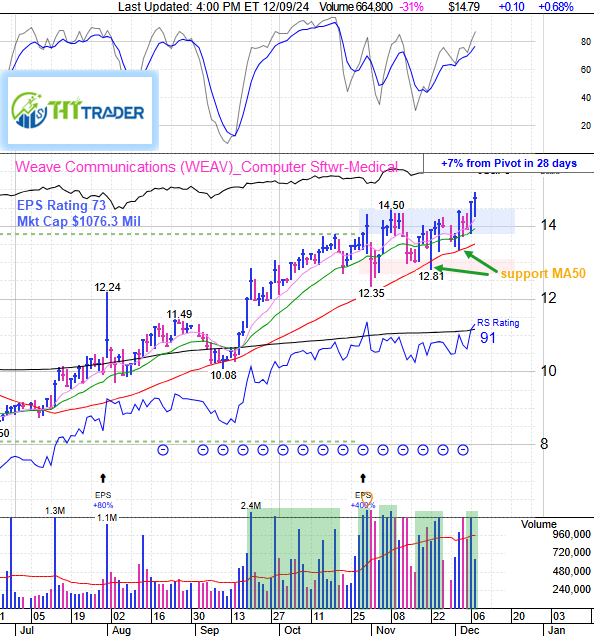The image size is (594, 636).
Task: Click the support MA50 annotation text
Action: click(543, 273)
